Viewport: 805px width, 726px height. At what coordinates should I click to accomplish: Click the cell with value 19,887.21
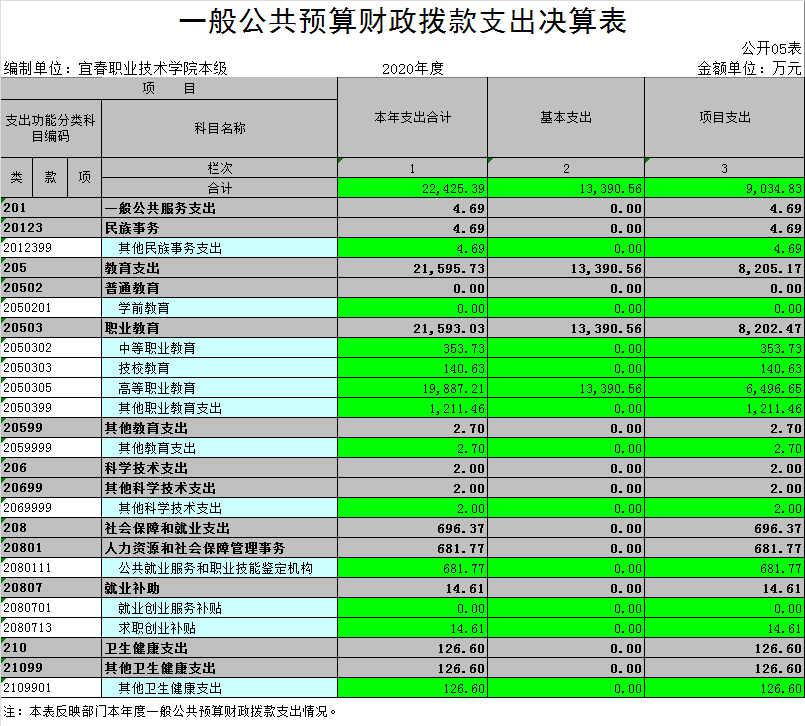click(x=412, y=388)
